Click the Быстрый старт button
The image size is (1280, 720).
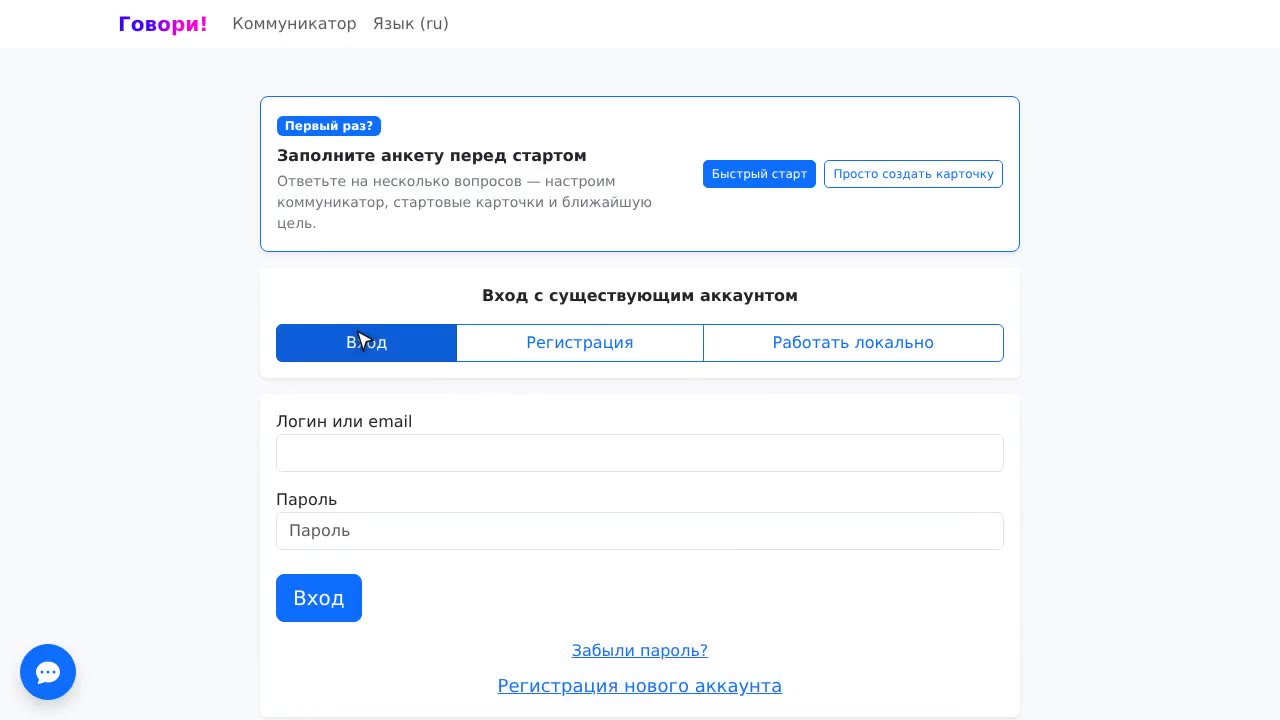point(759,174)
